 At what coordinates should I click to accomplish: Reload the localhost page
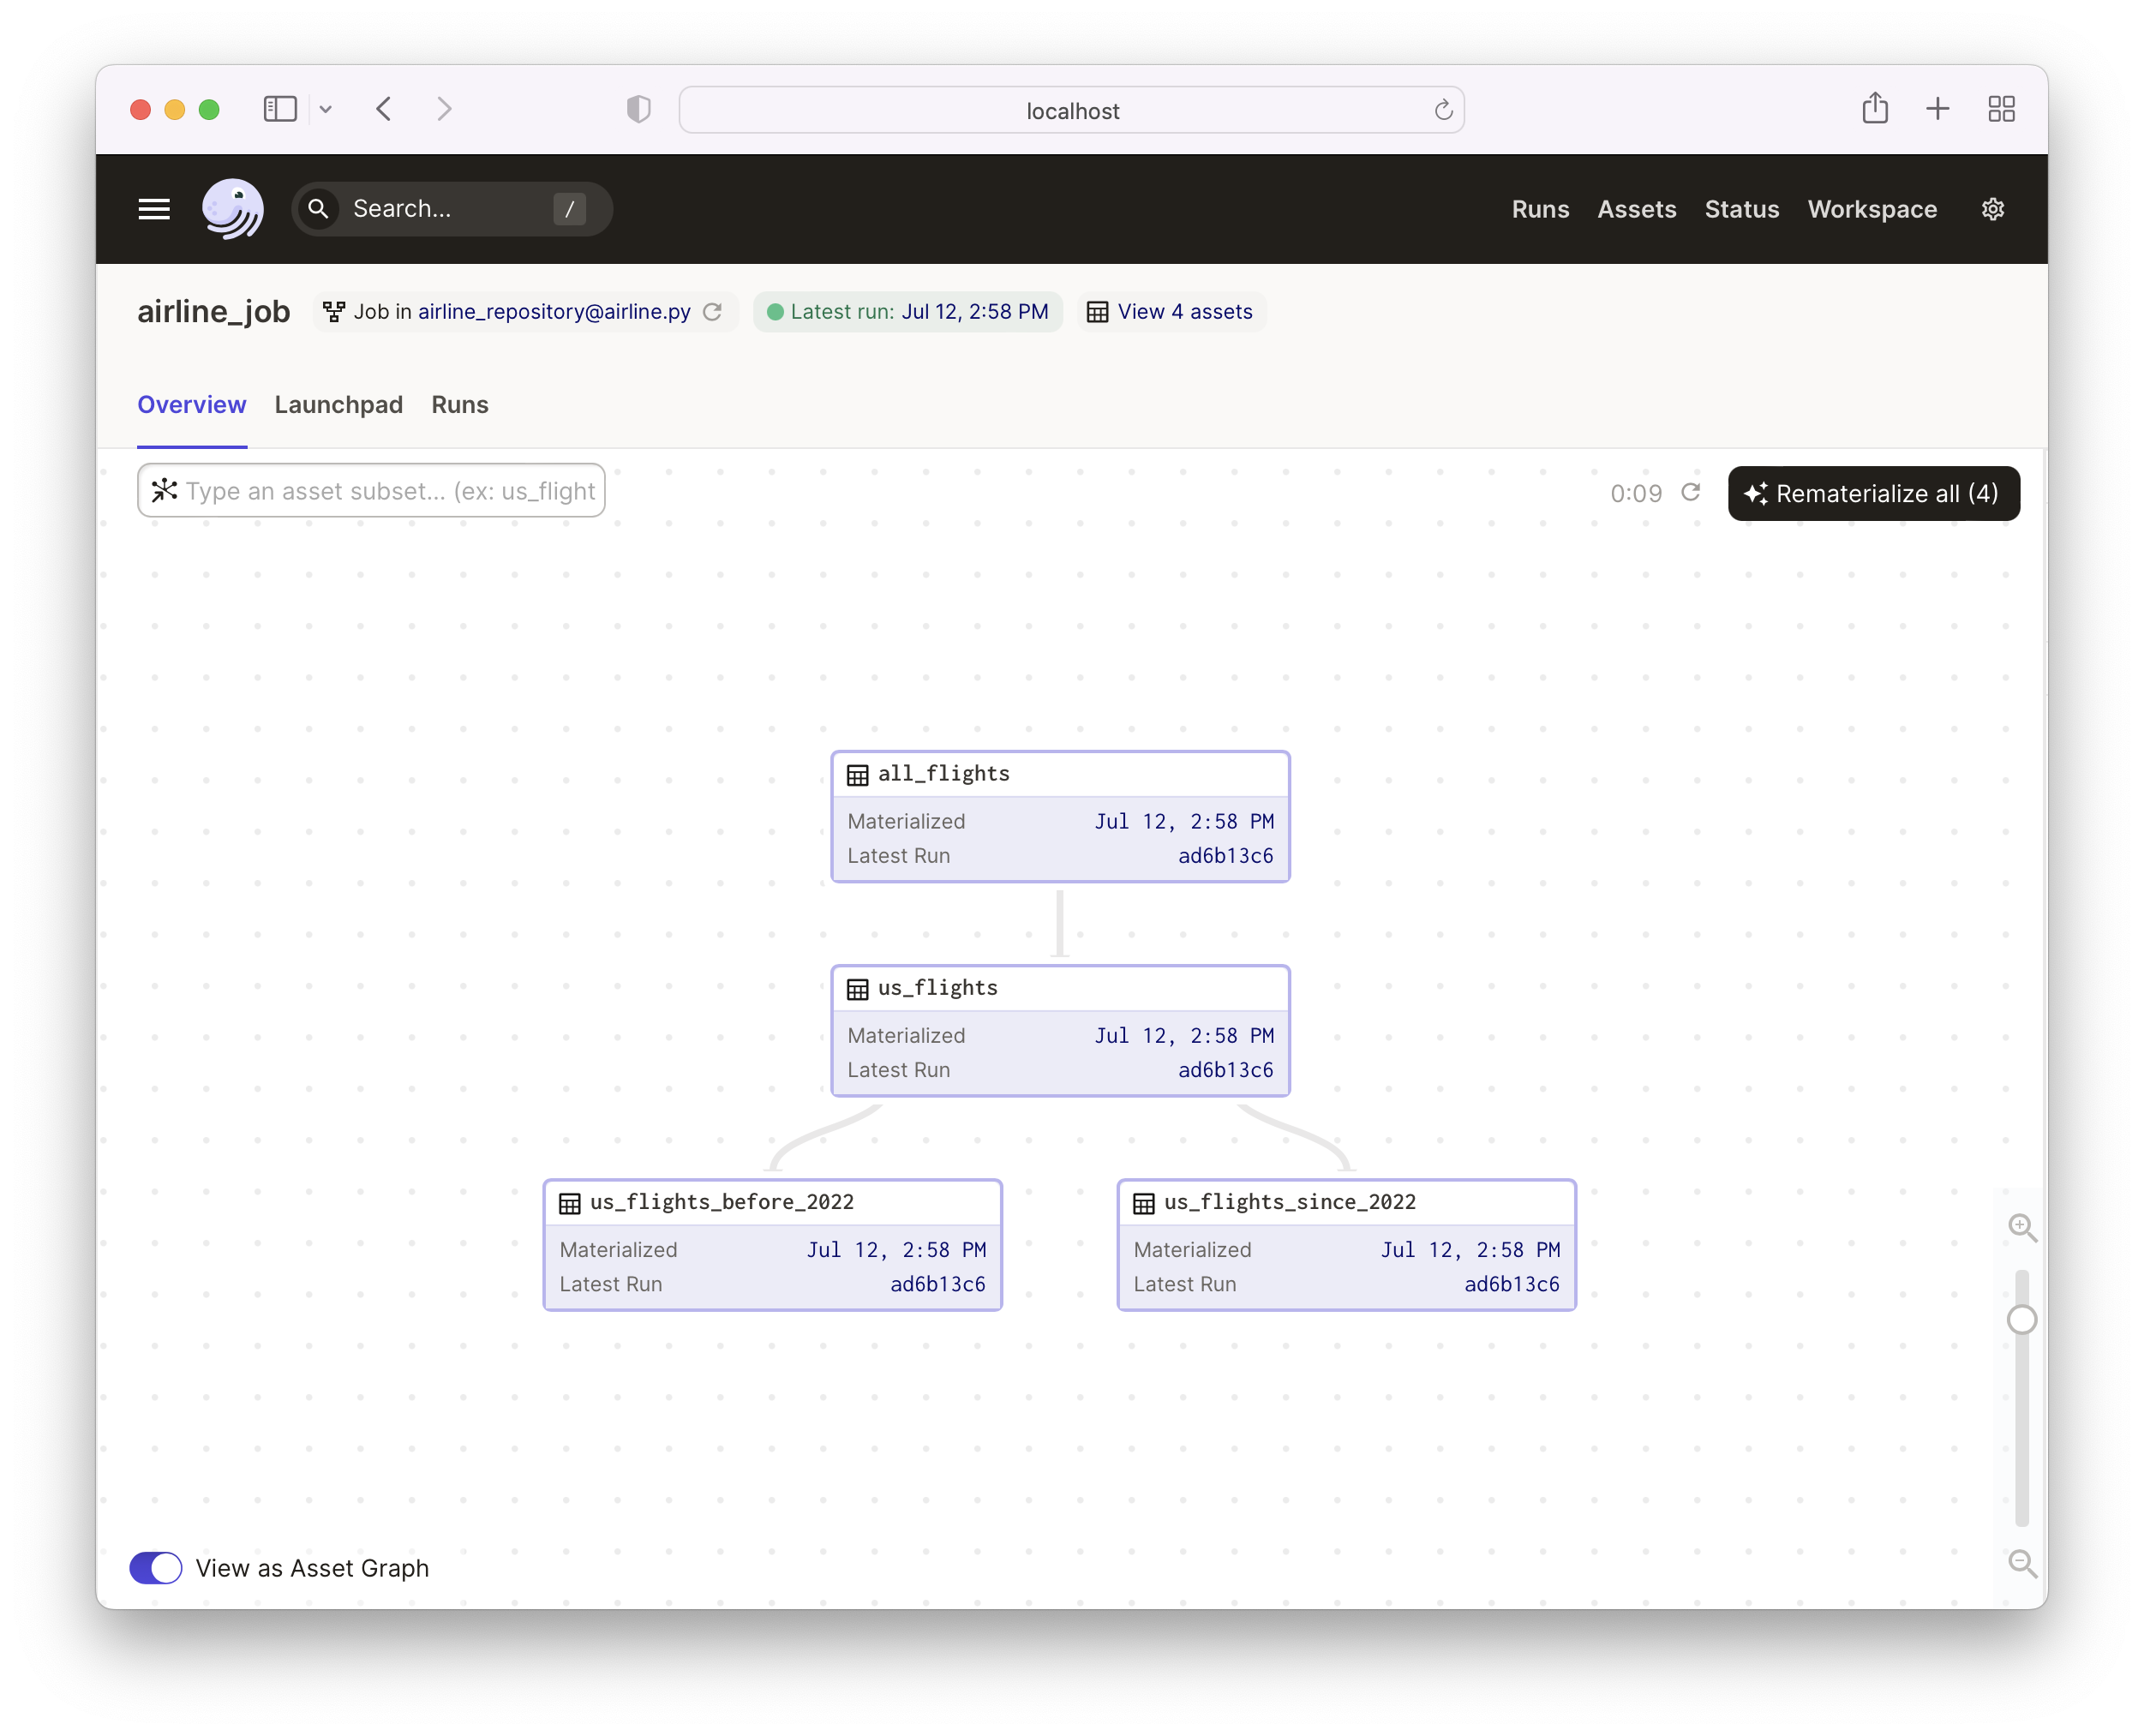pyautogui.click(x=1442, y=110)
